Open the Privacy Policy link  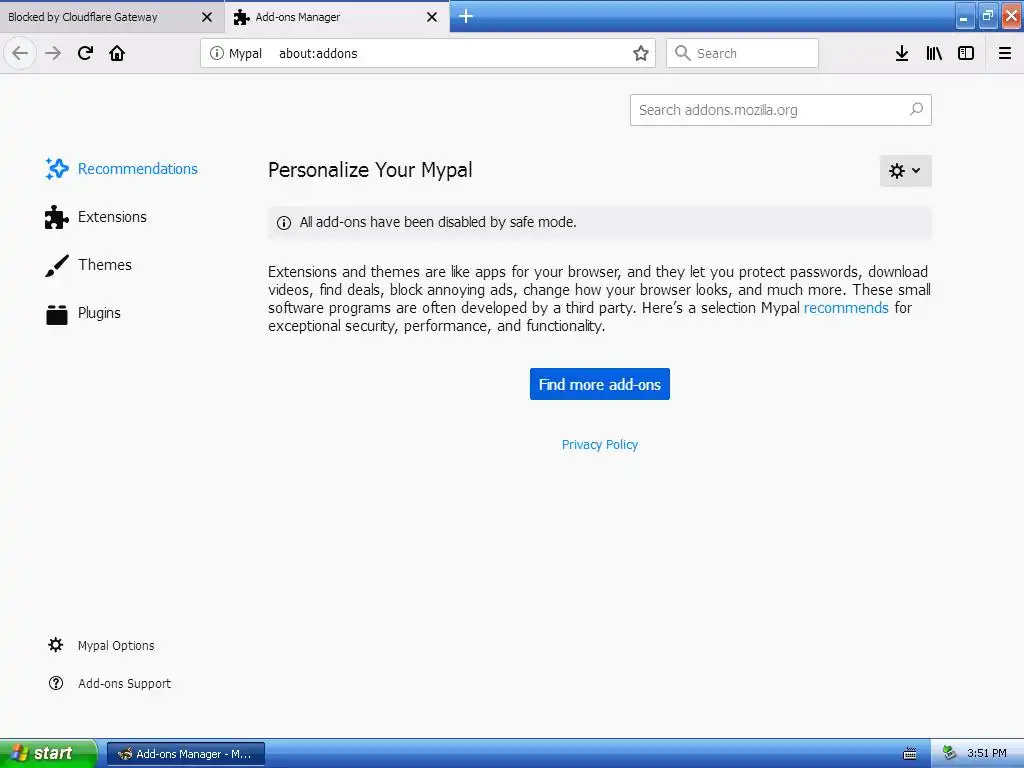click(x=600, y=445)
